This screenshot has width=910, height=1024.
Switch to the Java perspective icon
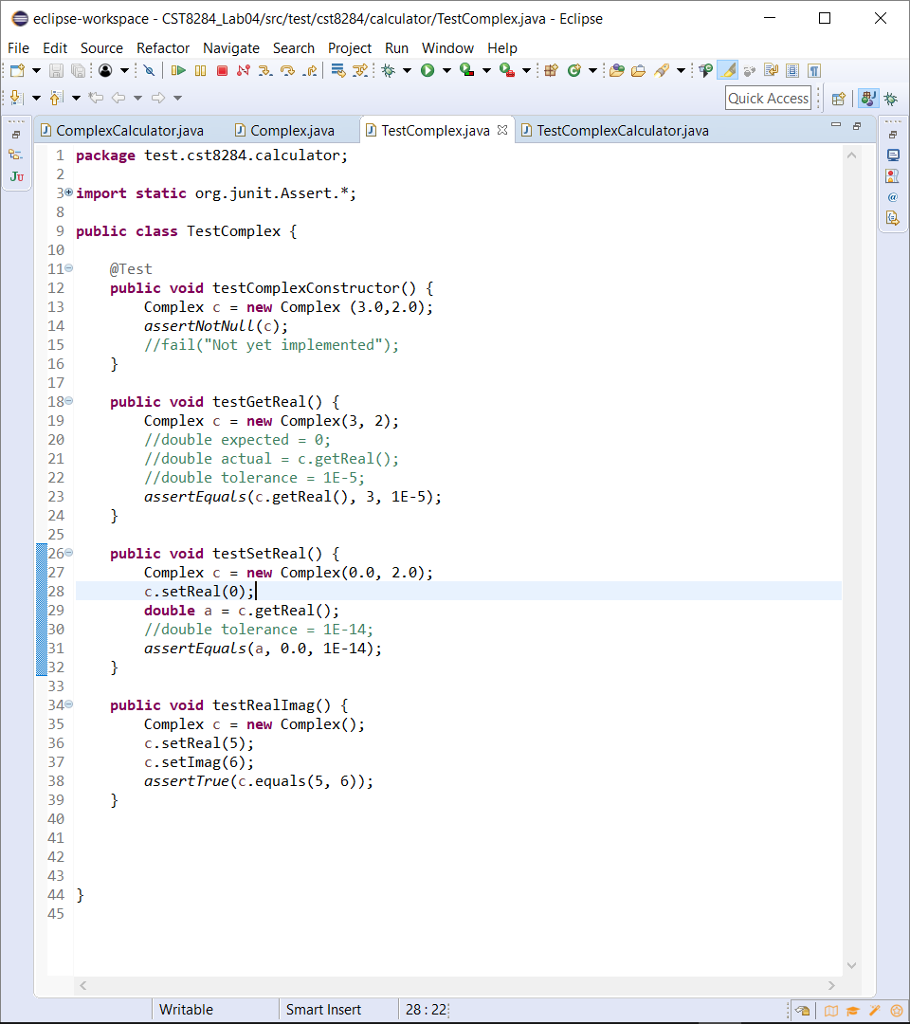868,98
